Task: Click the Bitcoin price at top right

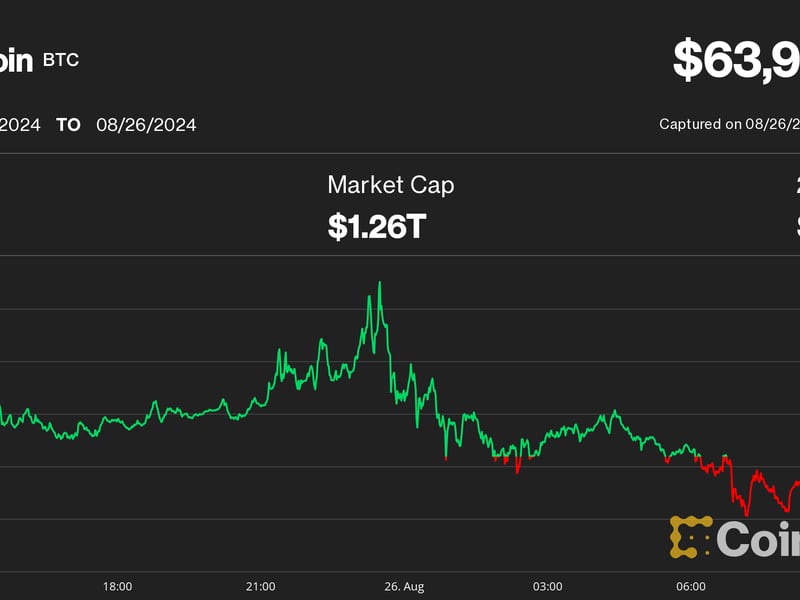Action: pyautogui.click(x=736, y=60)
